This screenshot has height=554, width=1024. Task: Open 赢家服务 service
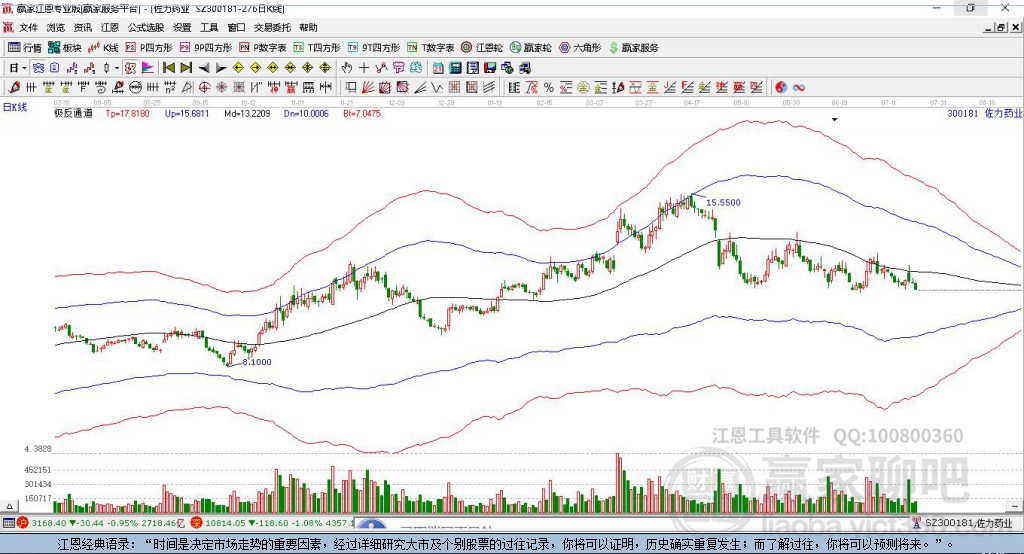point(633,48)
